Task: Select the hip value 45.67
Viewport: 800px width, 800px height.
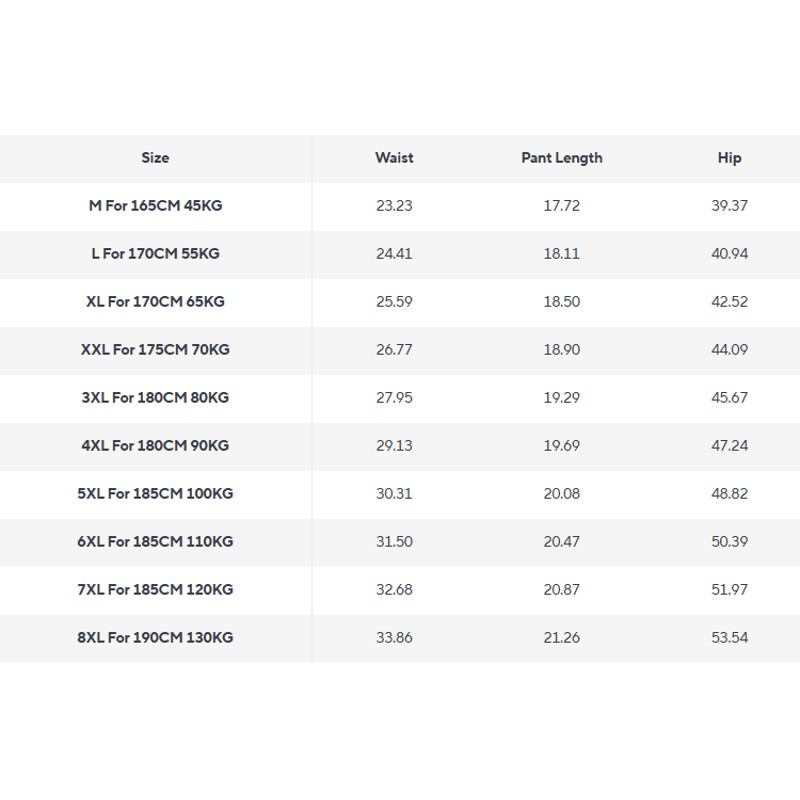Action: [x=729, y=398]
